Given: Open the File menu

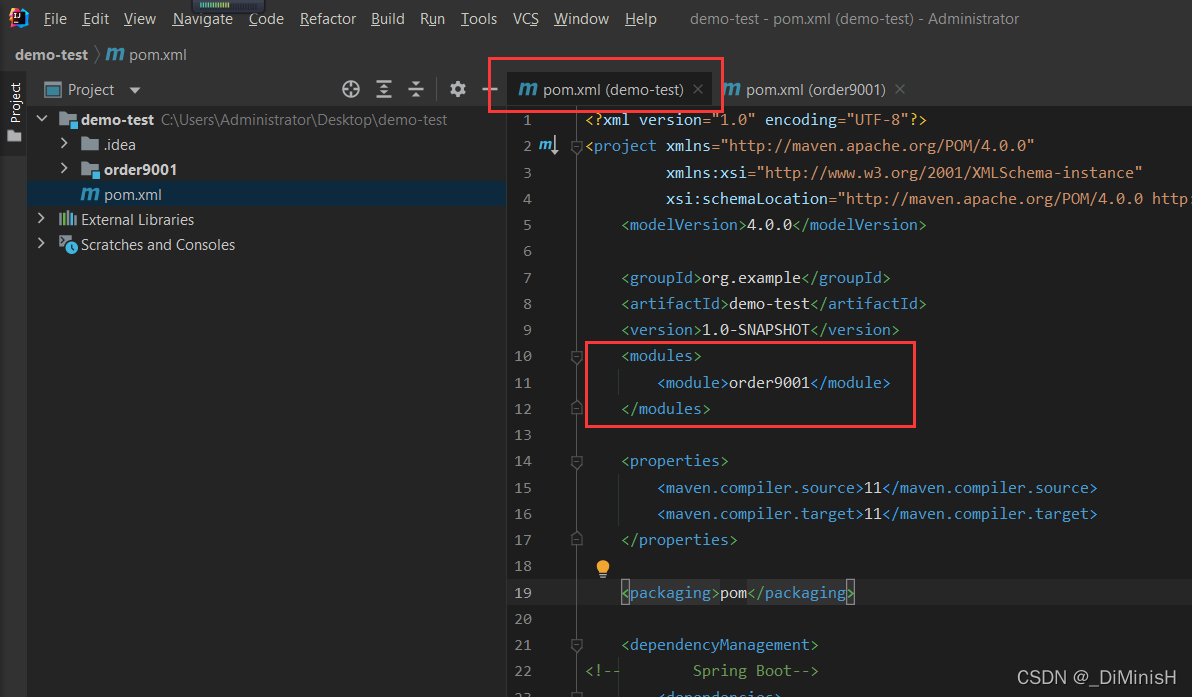Looking at the screenshot, I should [55, 19].
